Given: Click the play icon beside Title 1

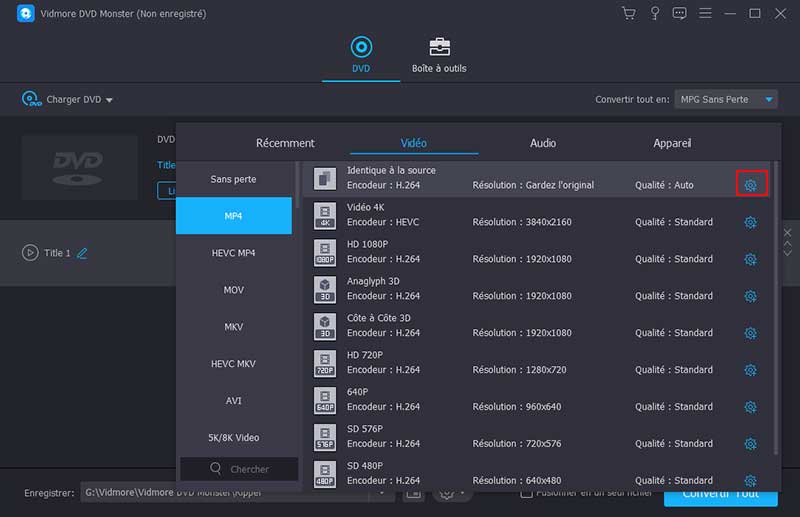Looking at the screenshot, I should coord(30,253).
